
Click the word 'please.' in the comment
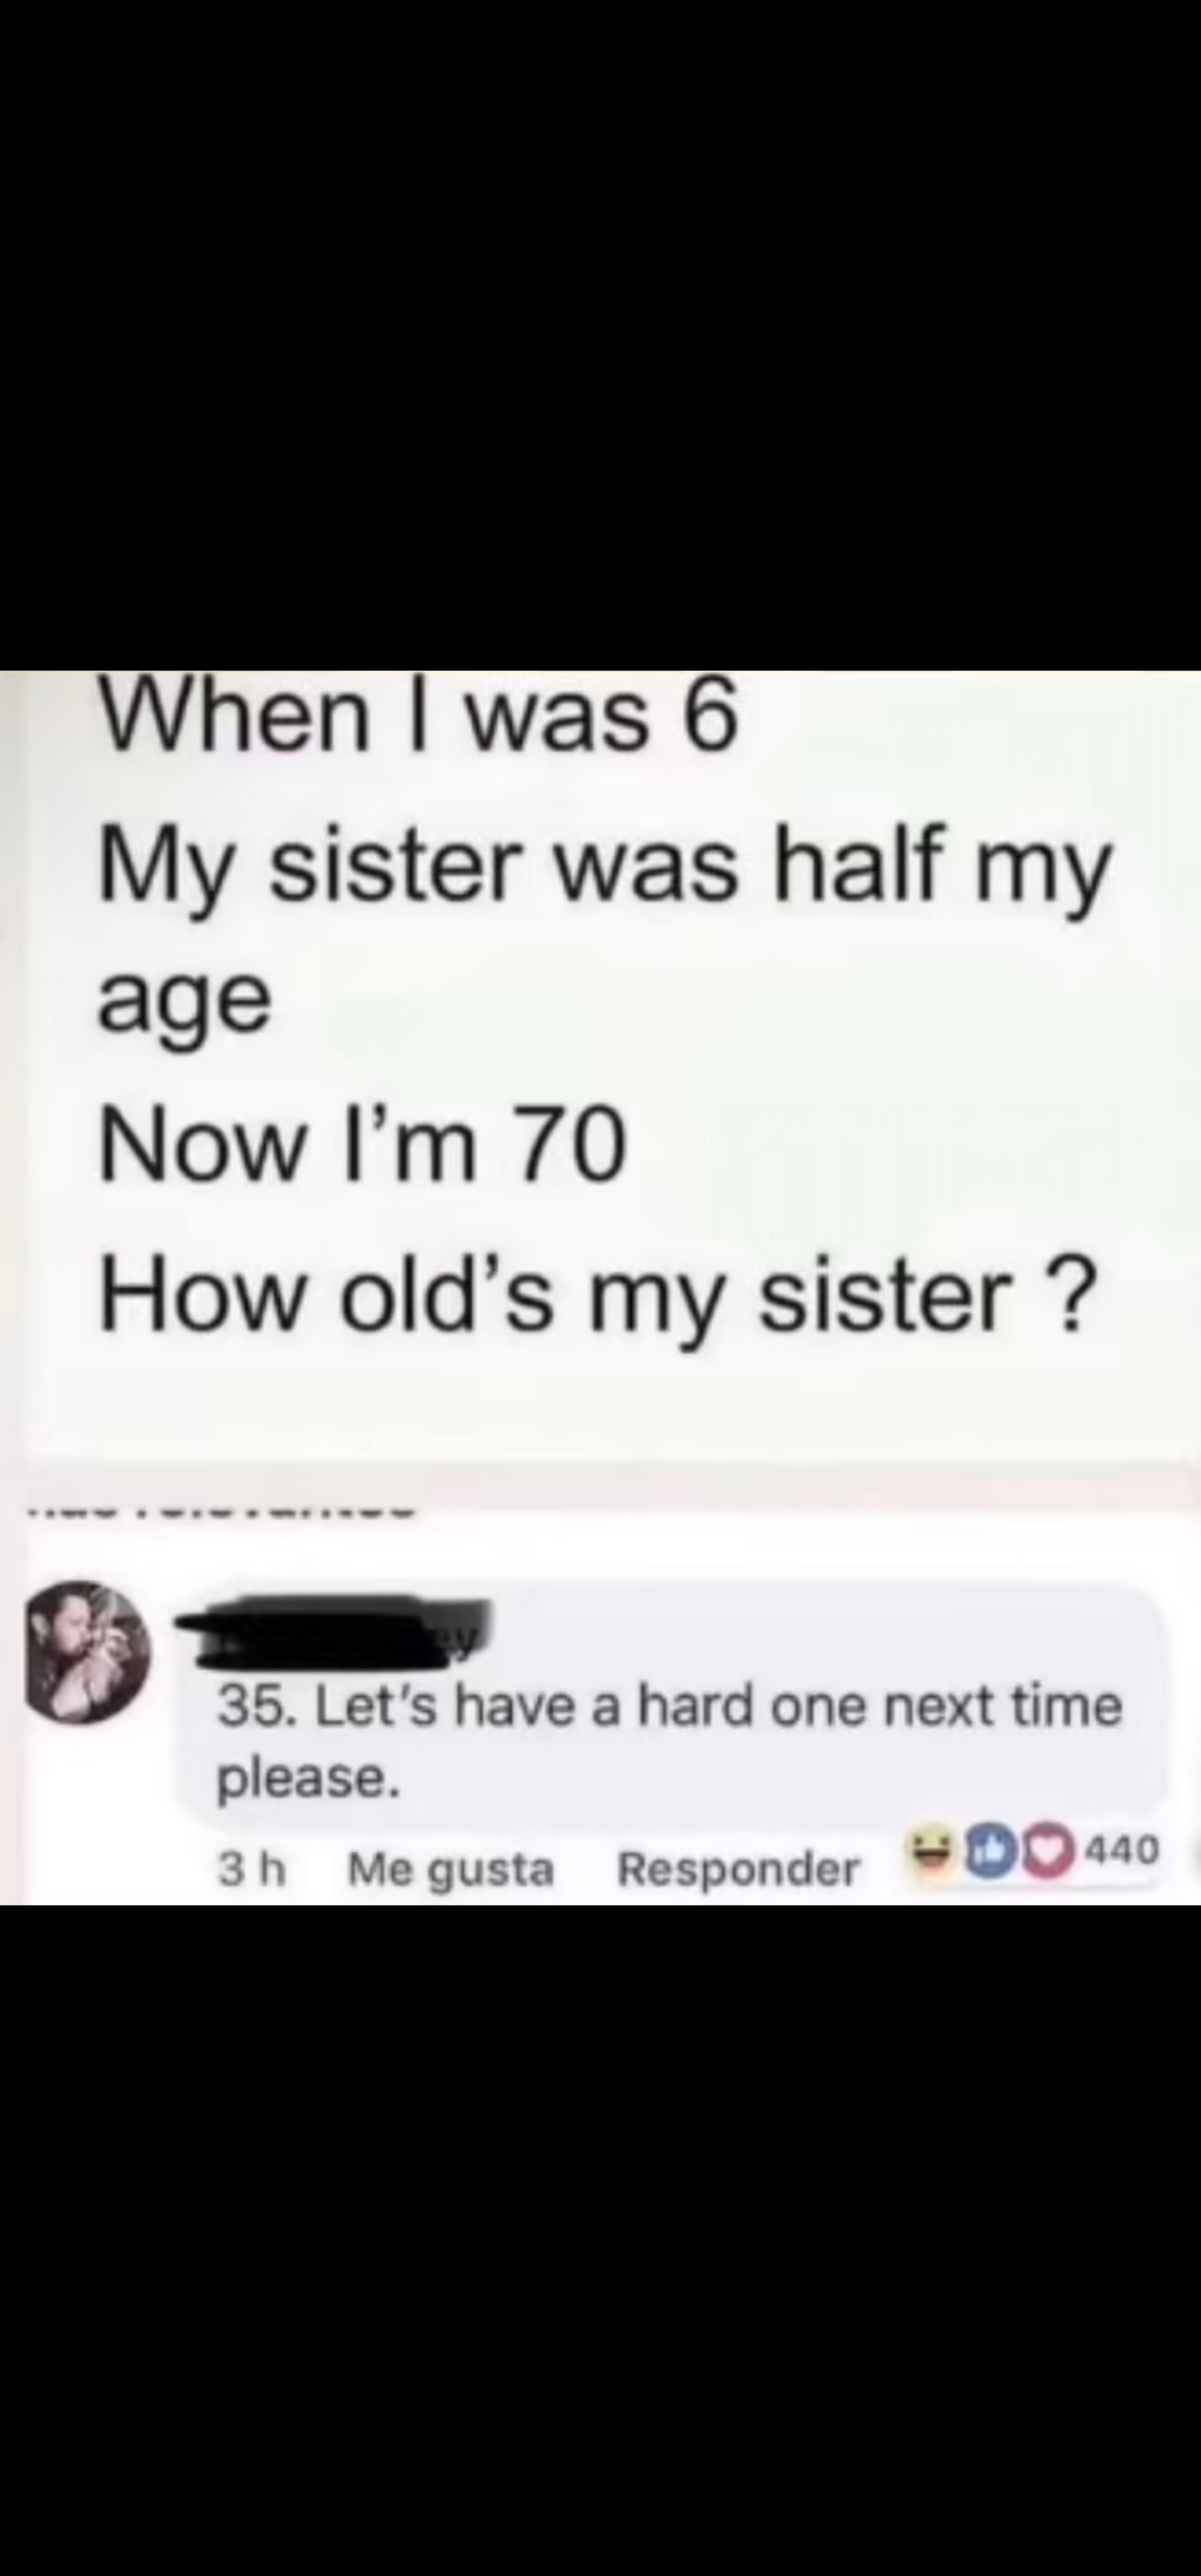pos(309,1777)
